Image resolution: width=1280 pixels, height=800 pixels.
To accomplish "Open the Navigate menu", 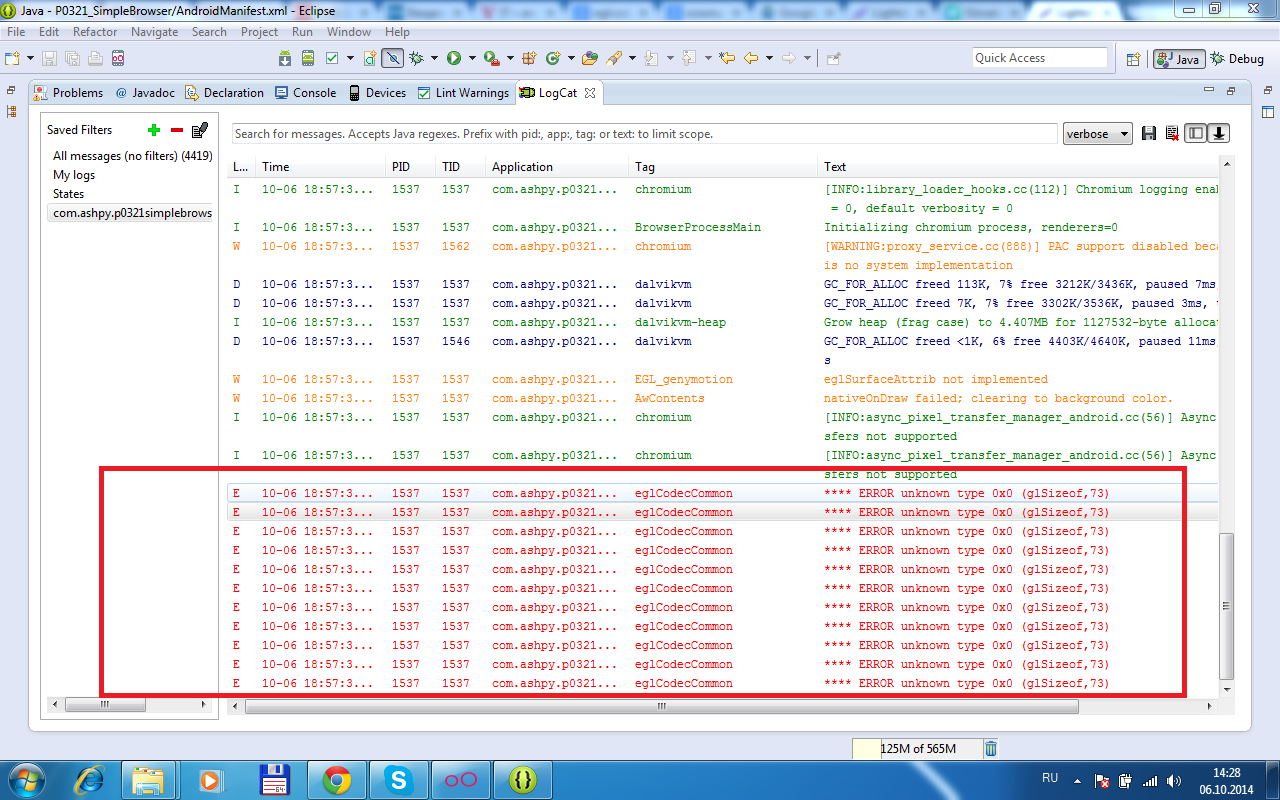I will click(154, 32).
